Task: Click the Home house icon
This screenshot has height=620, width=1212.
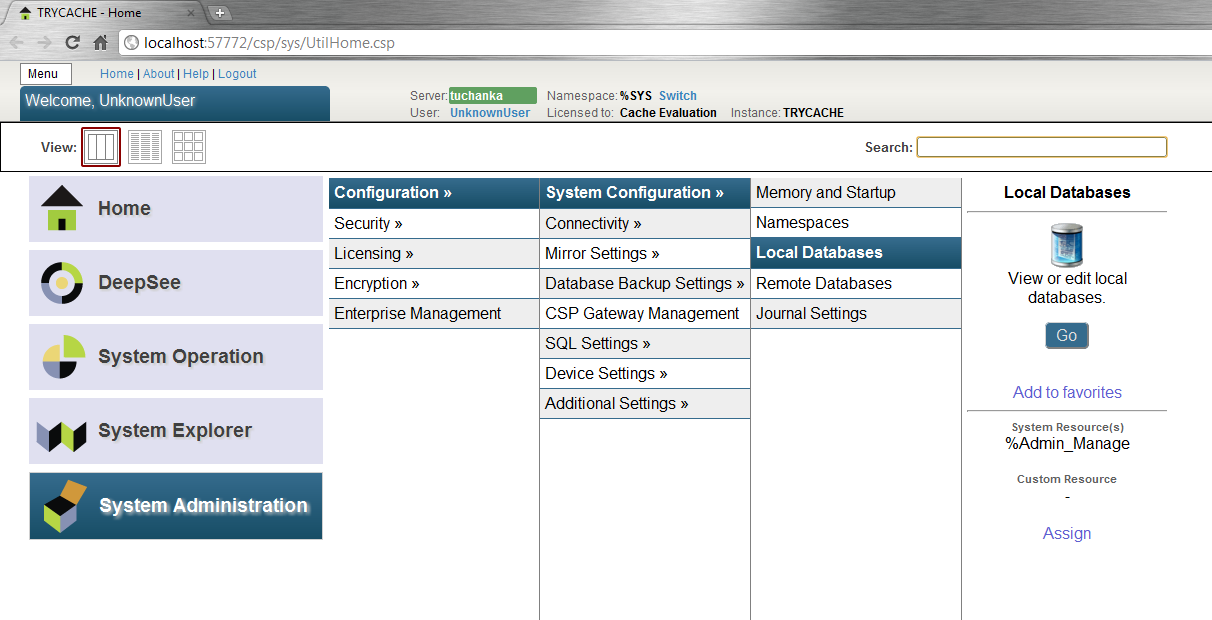Action: [61, 208]
